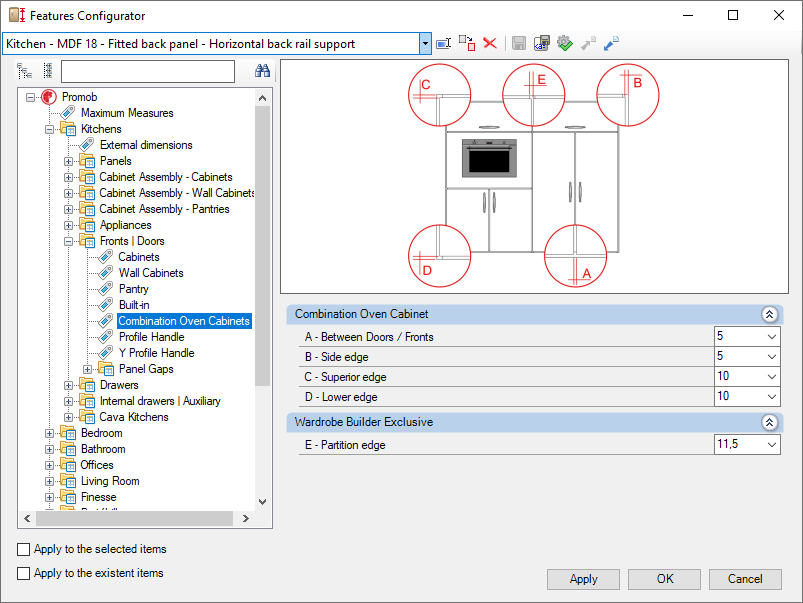The width and height of the screenshot is (803, 603).
Task: Open C - Superior edge value dropdown
Action: coord(772,377)
